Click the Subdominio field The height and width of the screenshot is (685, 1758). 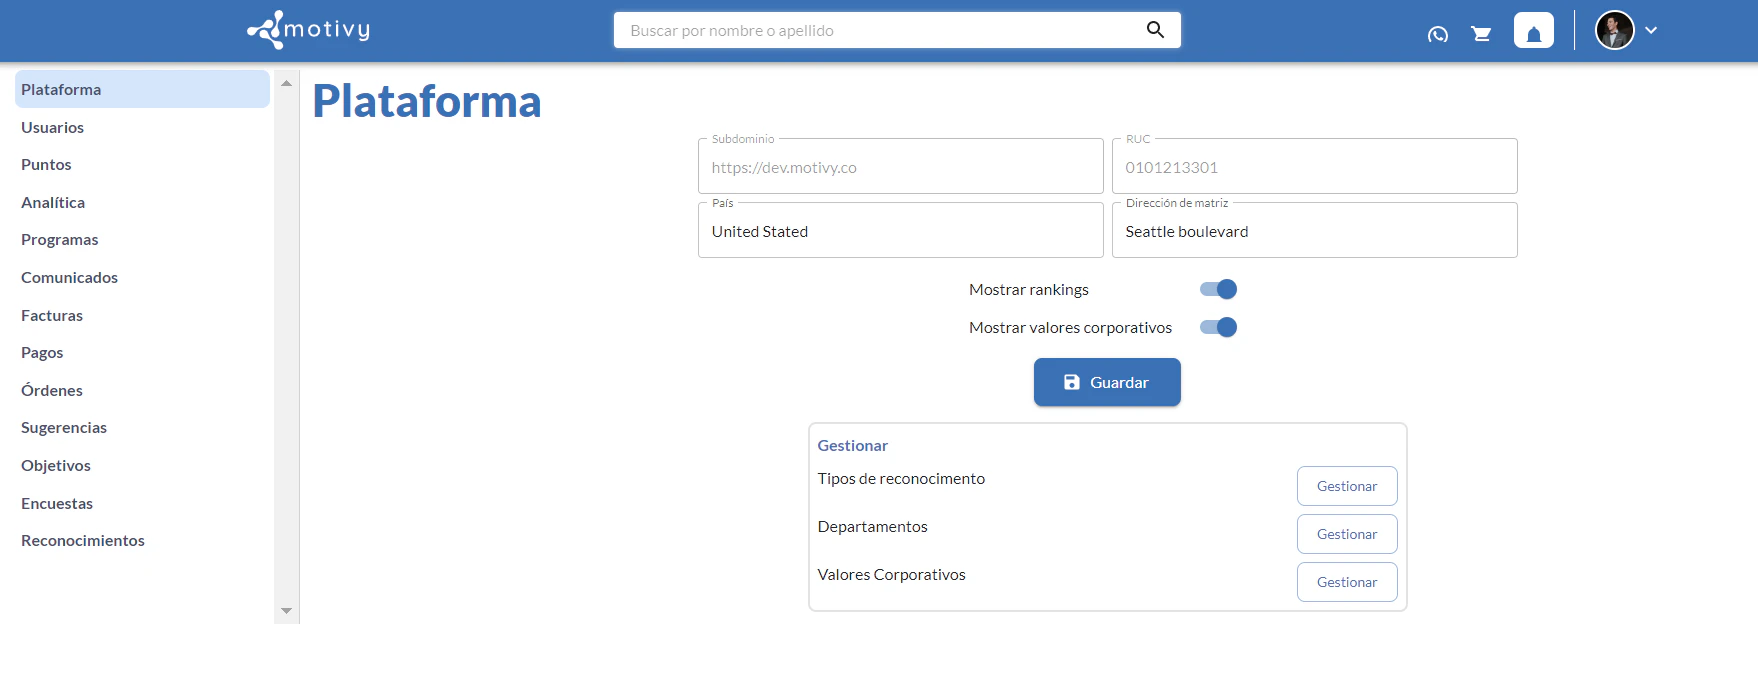(x=901, y=166)
